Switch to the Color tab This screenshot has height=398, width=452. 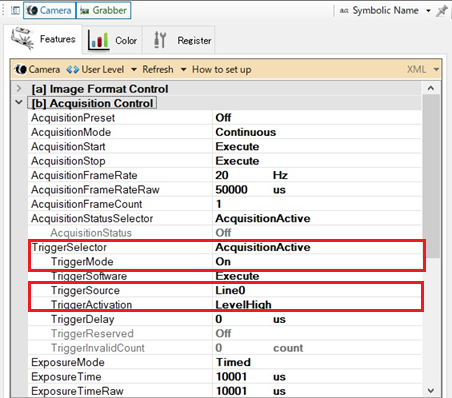(x=112, y=40)
